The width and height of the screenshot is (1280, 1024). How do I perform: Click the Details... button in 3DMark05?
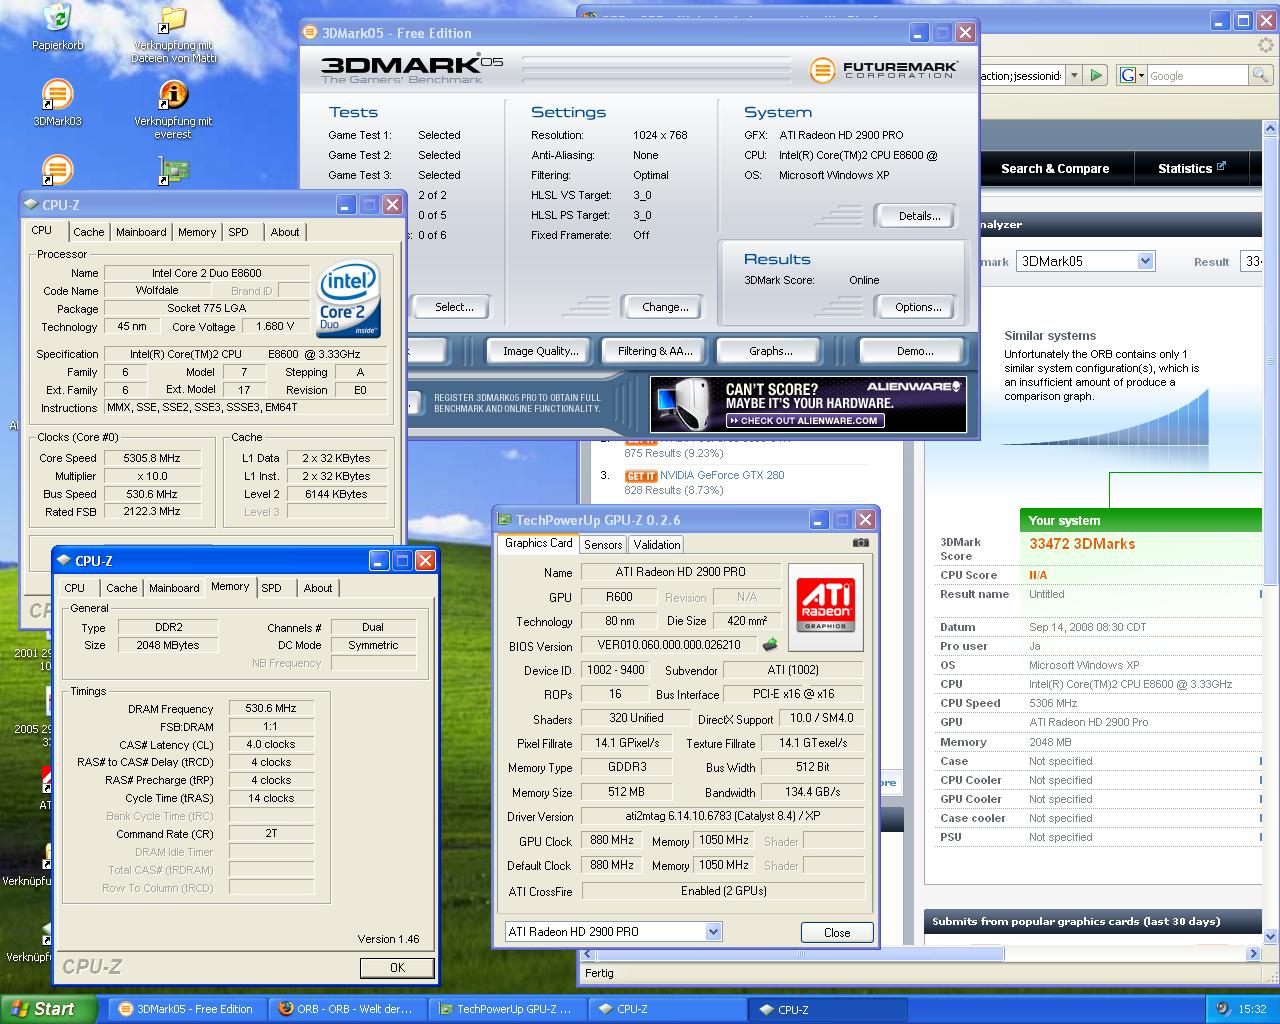pyautogui.click(x=918, y=216)
